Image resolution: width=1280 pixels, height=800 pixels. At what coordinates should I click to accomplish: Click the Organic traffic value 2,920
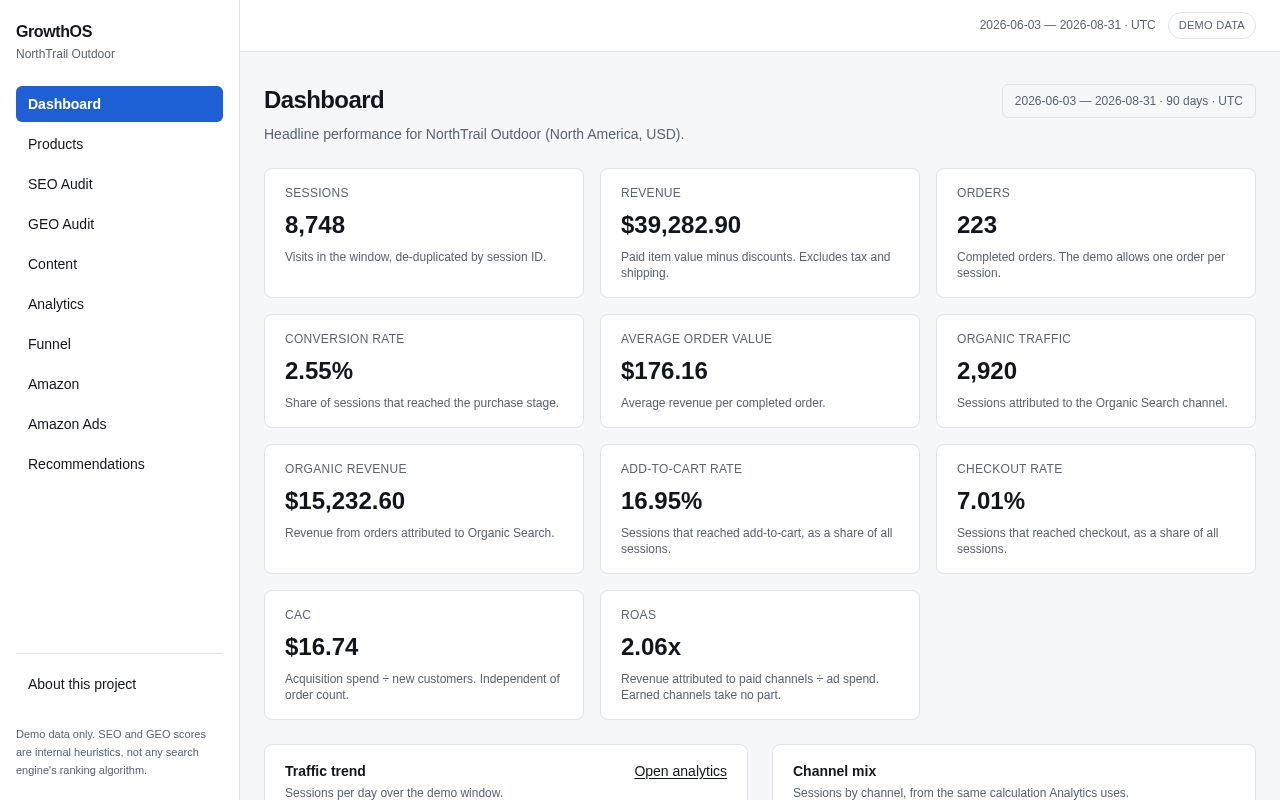[x=987, y=371]
